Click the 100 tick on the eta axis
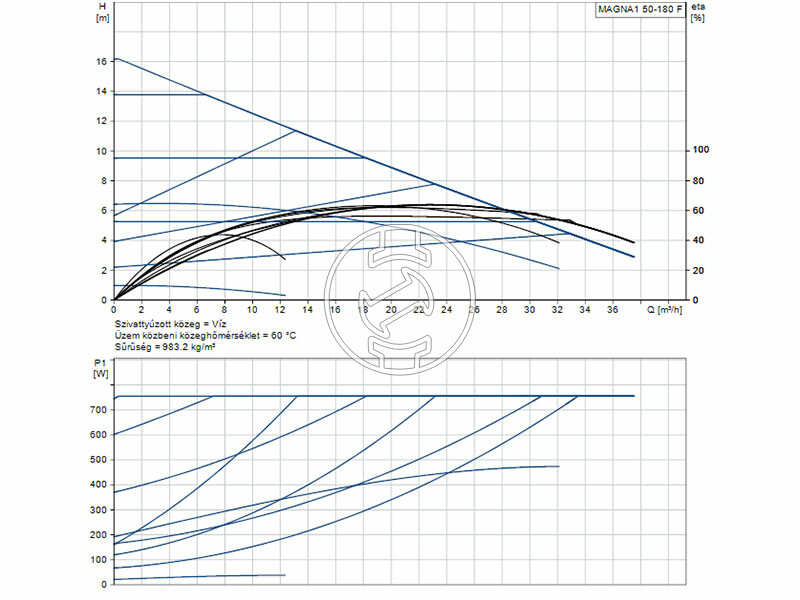The height and width of the screenshot is (600, 800). (x=701, y=150)
